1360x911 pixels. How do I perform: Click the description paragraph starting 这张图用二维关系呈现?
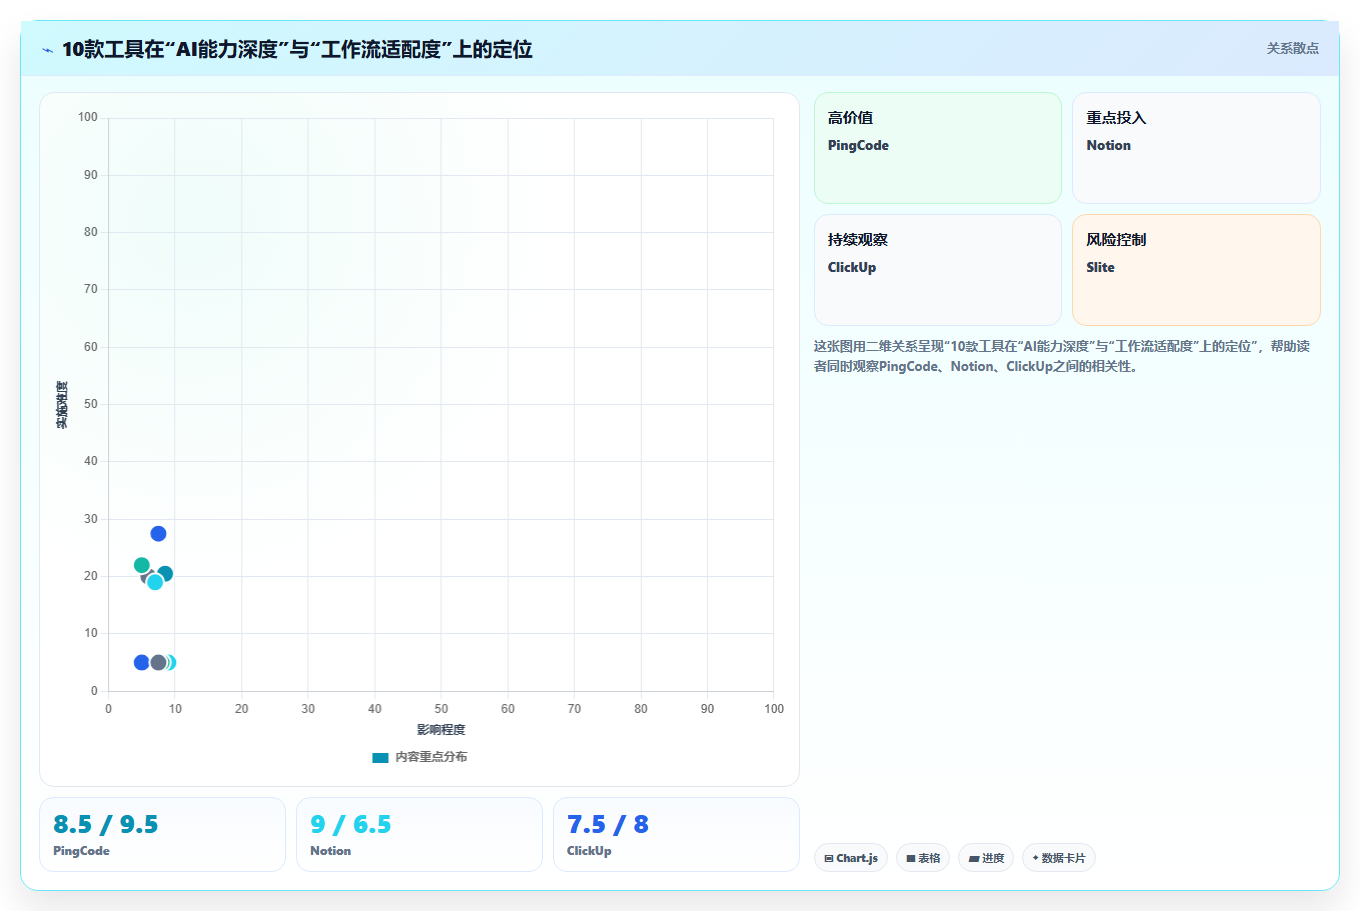pyautogui.click(x=1062, y=356)
